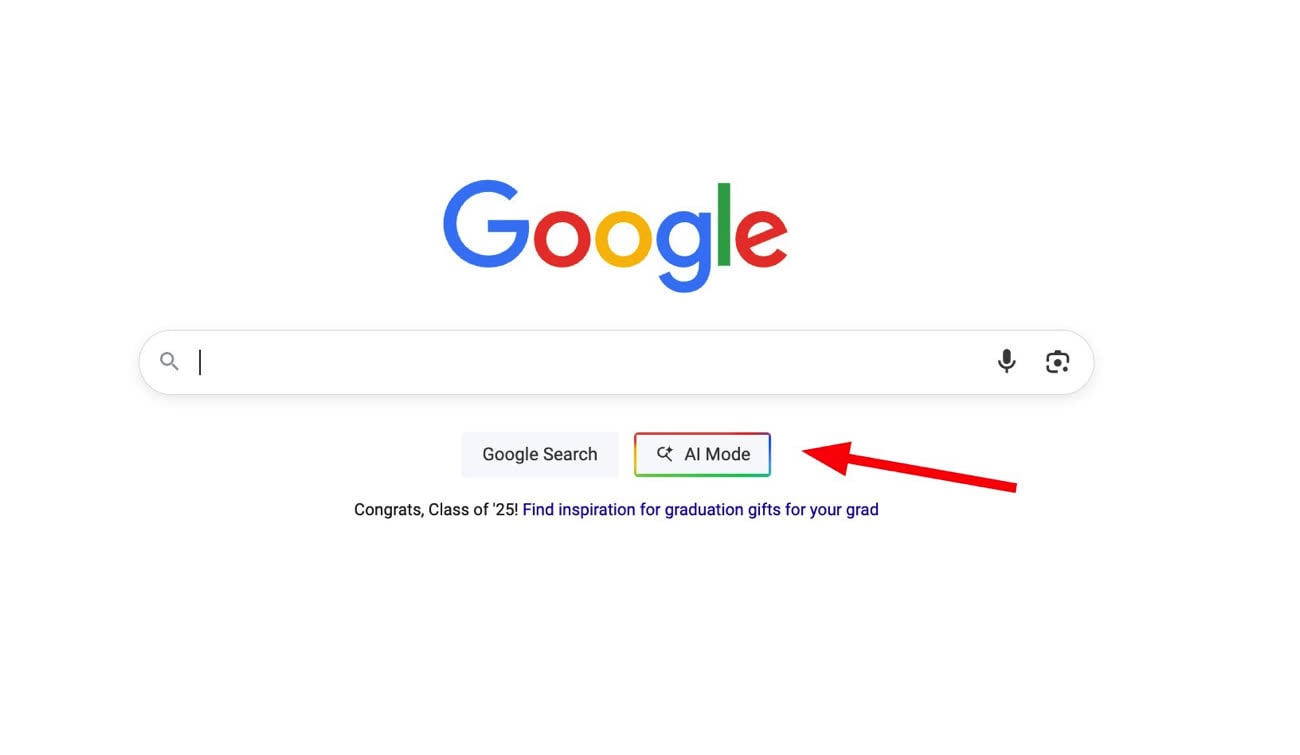The image size is (1300, 755).
Task: Click the red letter e ending the logo
Action: pos(761,237)
